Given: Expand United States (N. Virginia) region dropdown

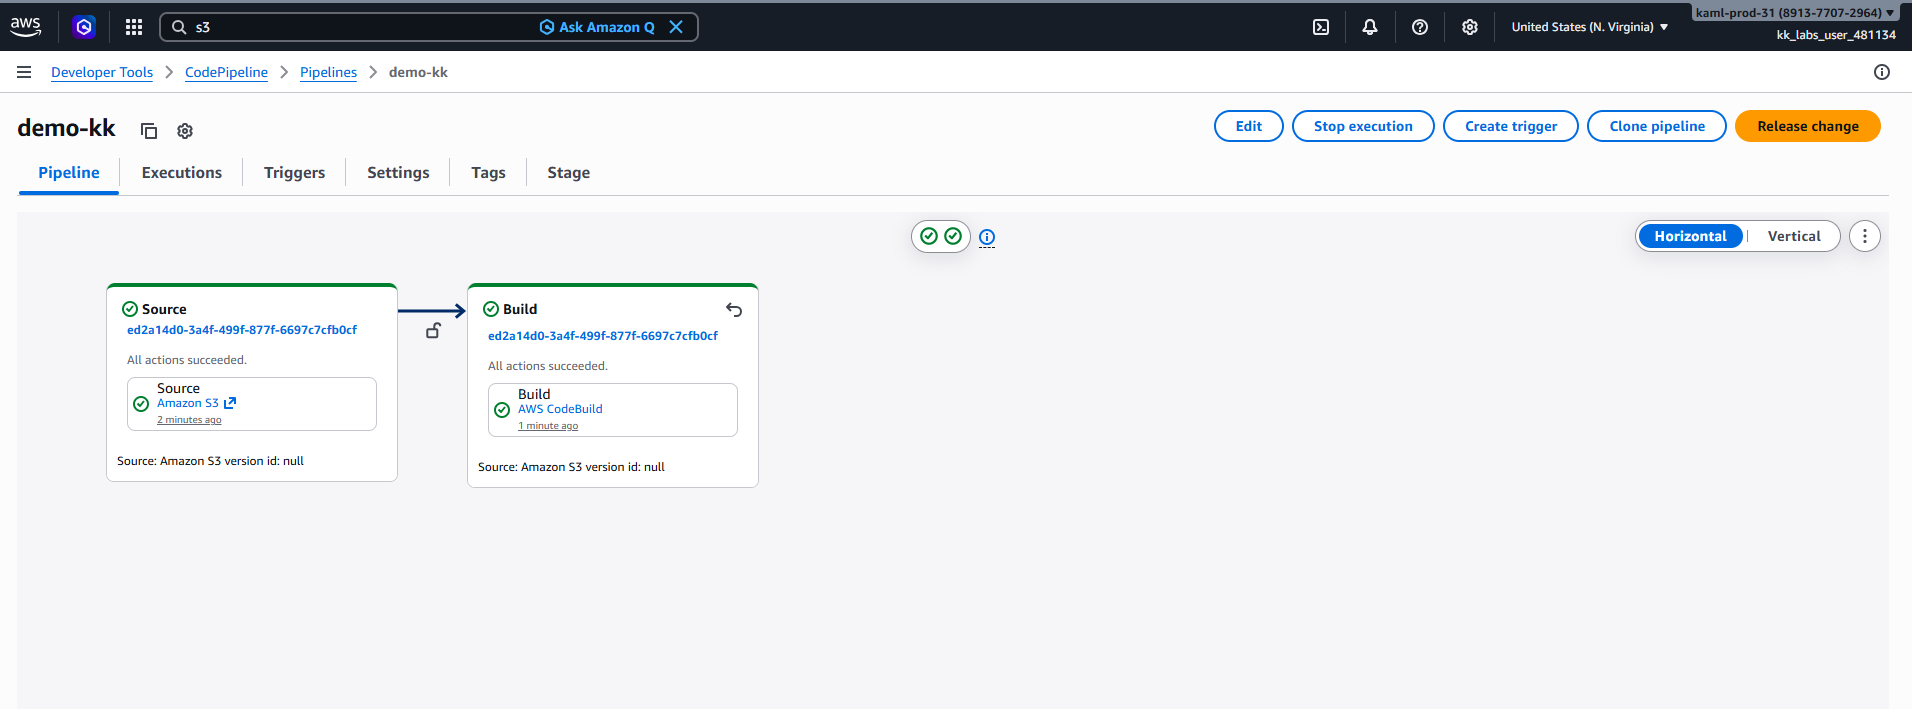Looking at the screenshot, I should 1590,27.
